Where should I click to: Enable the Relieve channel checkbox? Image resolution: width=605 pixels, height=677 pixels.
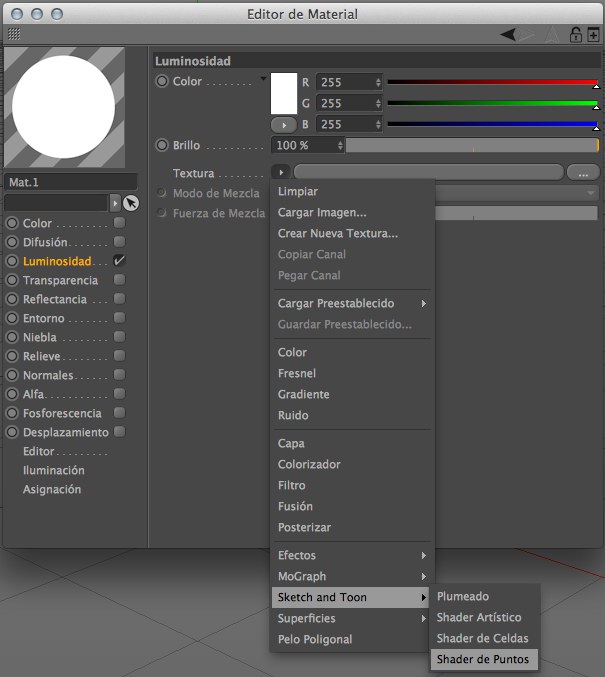point(119,356)
